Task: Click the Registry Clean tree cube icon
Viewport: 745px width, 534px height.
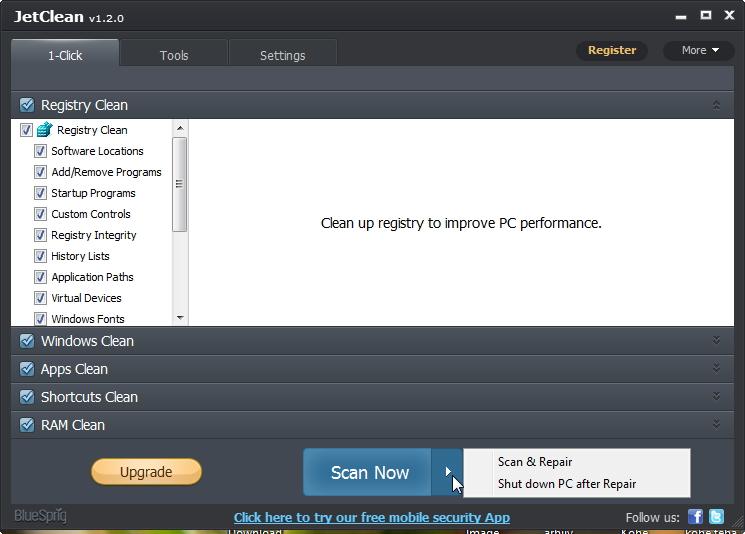Action: point(44,130)
